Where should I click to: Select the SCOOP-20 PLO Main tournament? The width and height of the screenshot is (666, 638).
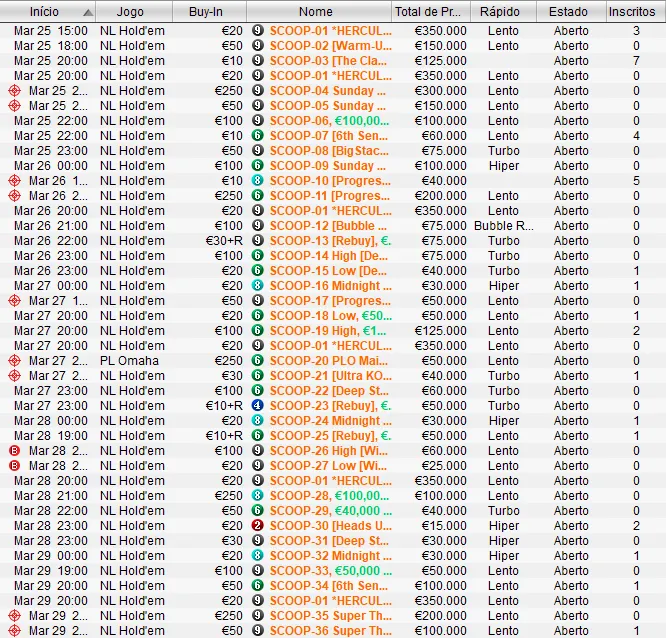click(x=330, y=361)
